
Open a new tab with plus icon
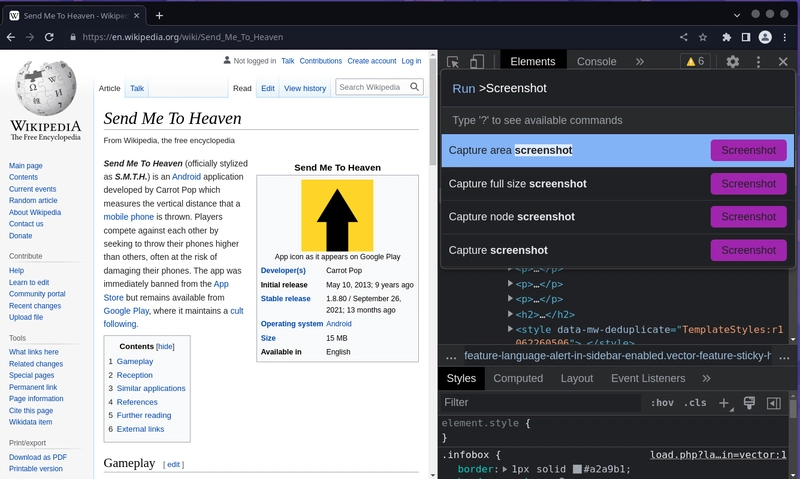coord(159,16)
